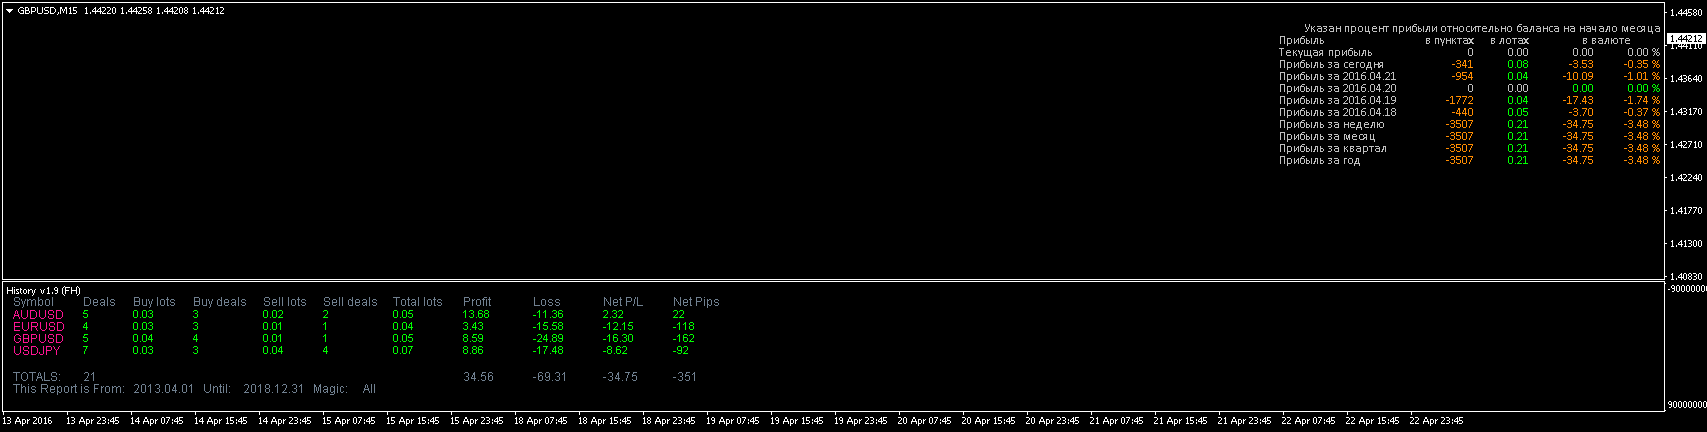
Task: Click the Loss column header
Action: (547, 302)
